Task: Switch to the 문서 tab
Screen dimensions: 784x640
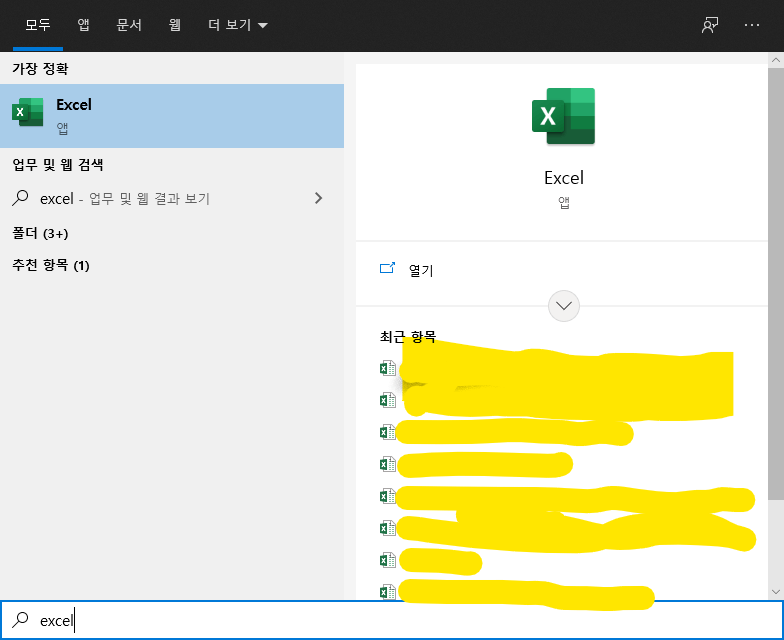Action: tap(129, 24)
